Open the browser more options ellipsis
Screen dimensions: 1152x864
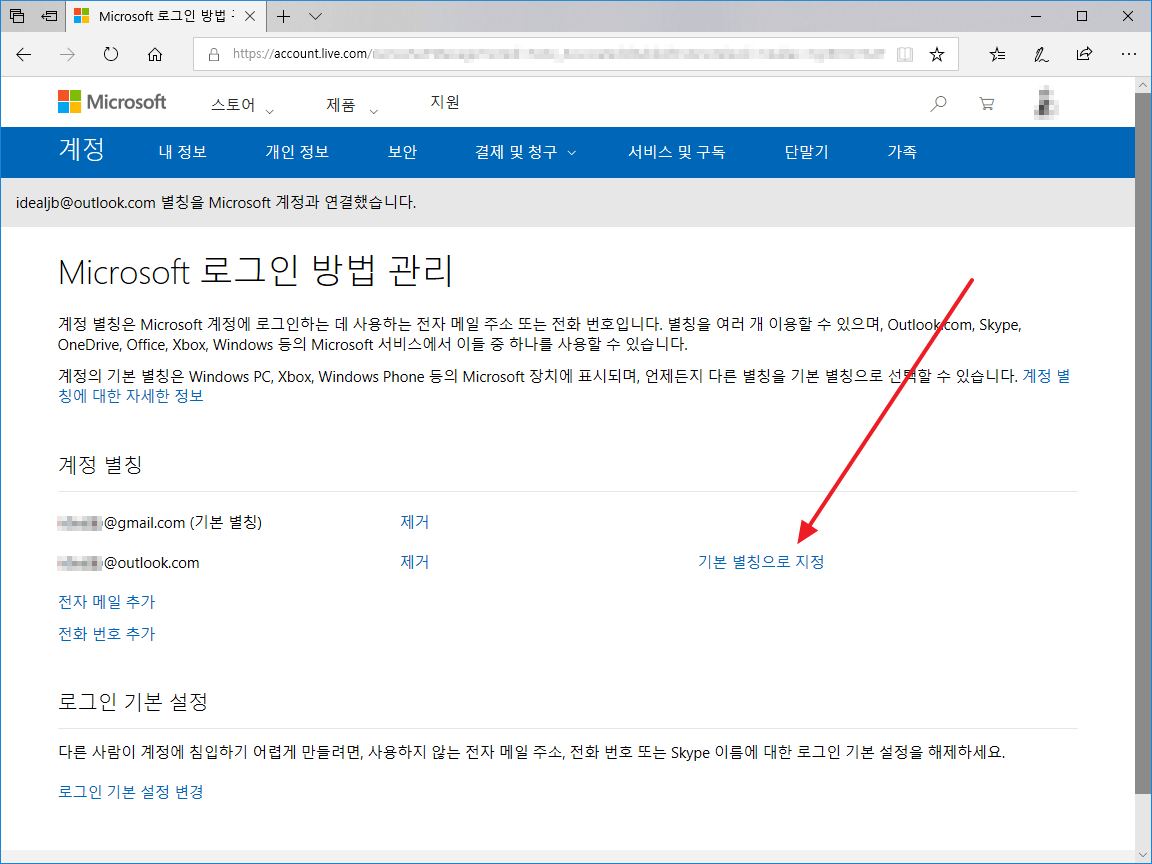(x=1129, y=54)
